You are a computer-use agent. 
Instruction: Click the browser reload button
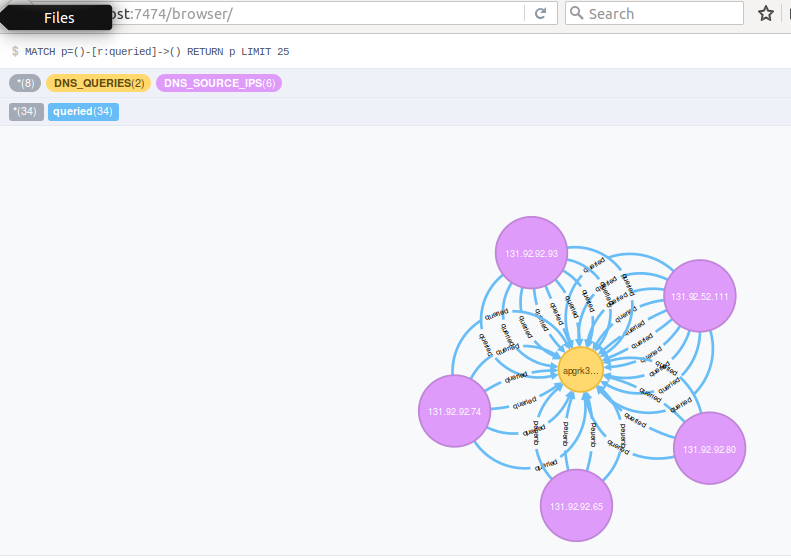tap(540, 14)
